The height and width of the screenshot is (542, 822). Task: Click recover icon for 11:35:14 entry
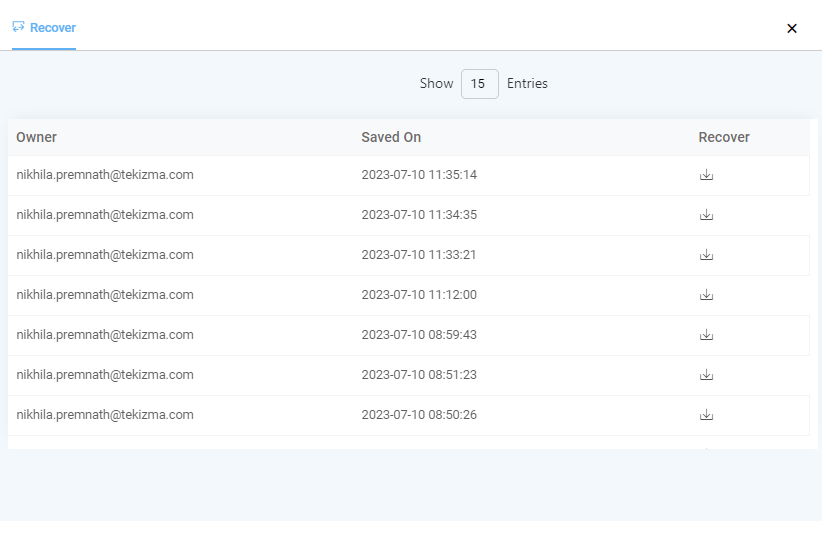click(706, 175)
